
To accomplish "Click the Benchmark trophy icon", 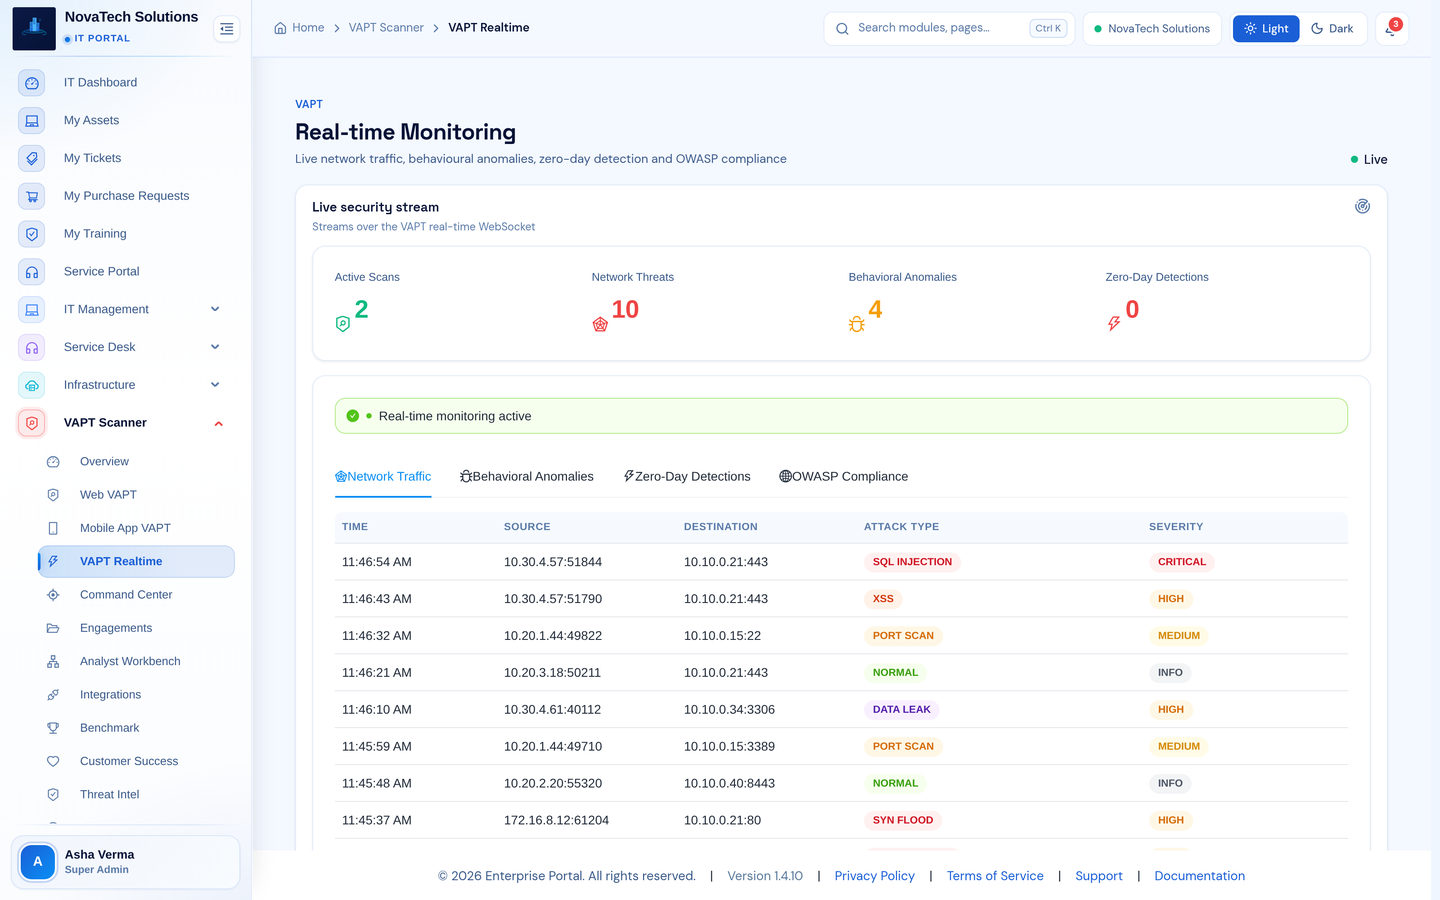I will coord(53,728).
